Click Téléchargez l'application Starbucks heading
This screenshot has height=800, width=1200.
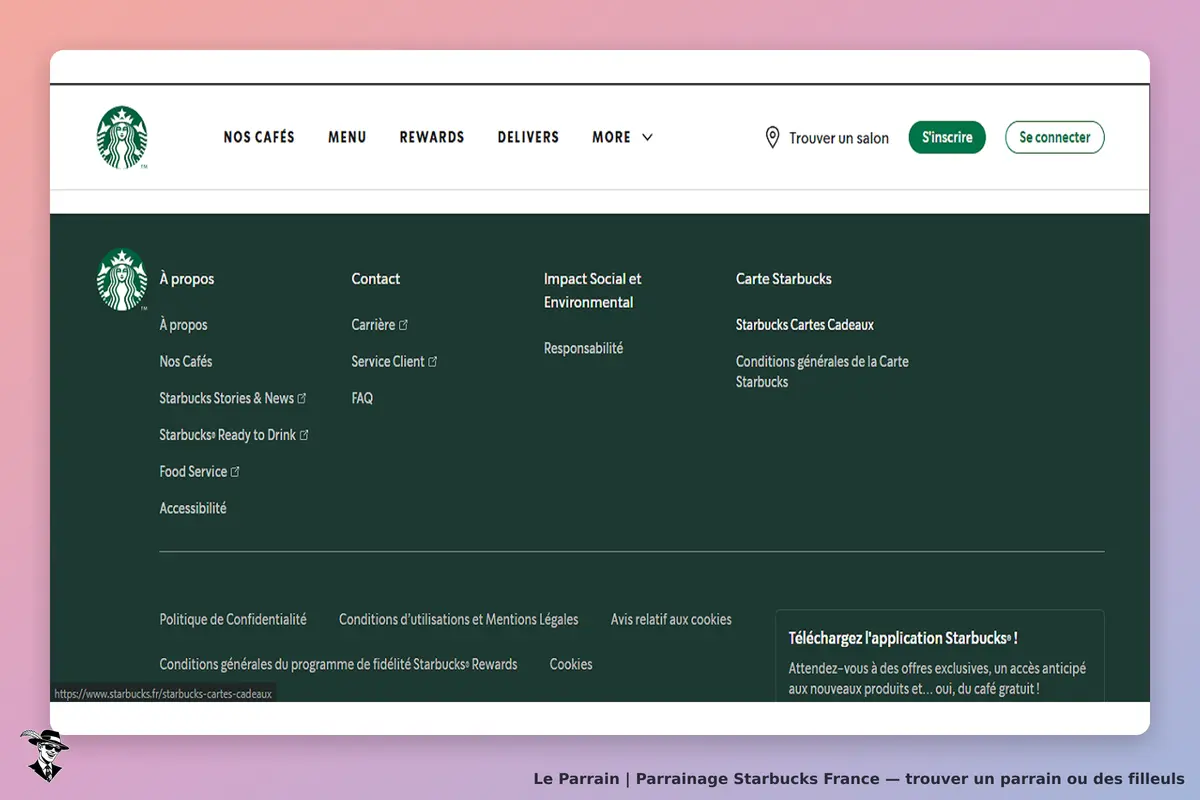pyautogui.click(x=903, y=638)
